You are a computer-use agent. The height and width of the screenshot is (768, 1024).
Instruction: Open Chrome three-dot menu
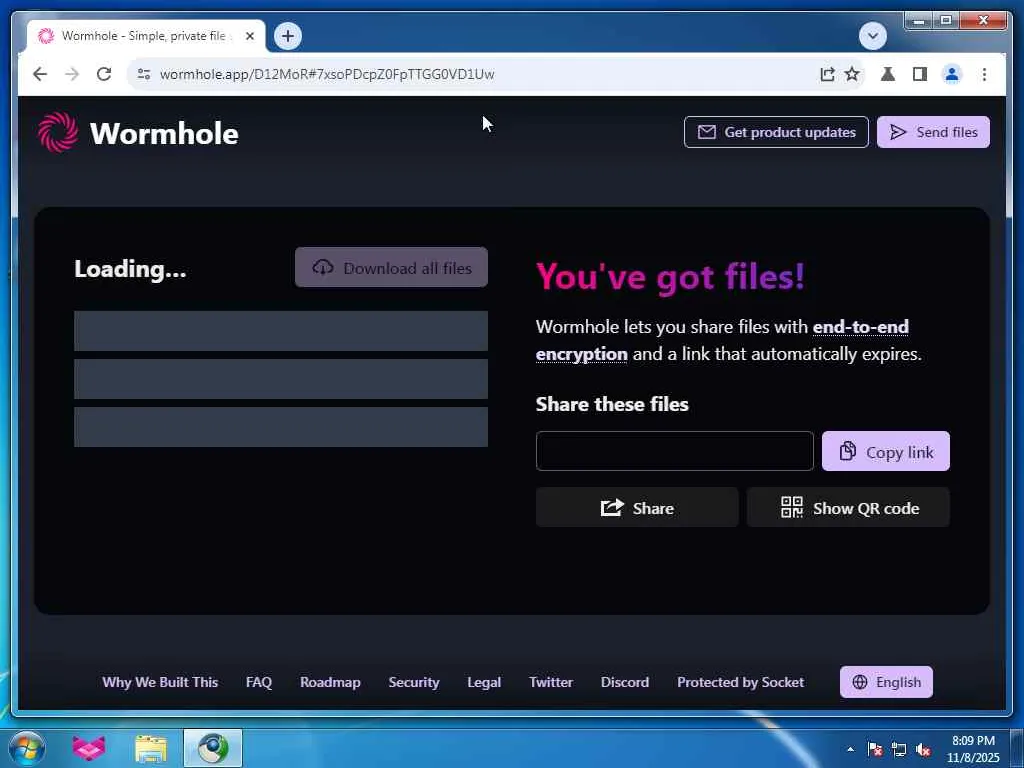click(x=984, y=74)
